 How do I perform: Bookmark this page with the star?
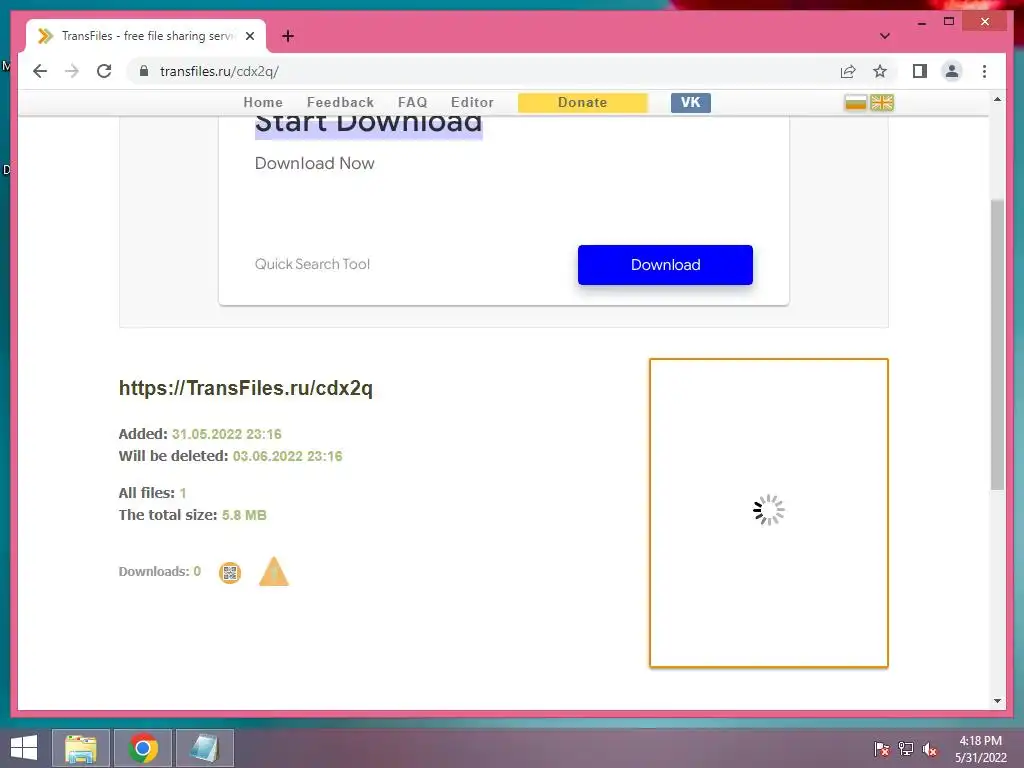pyautogui.click(x=880, y=71)
